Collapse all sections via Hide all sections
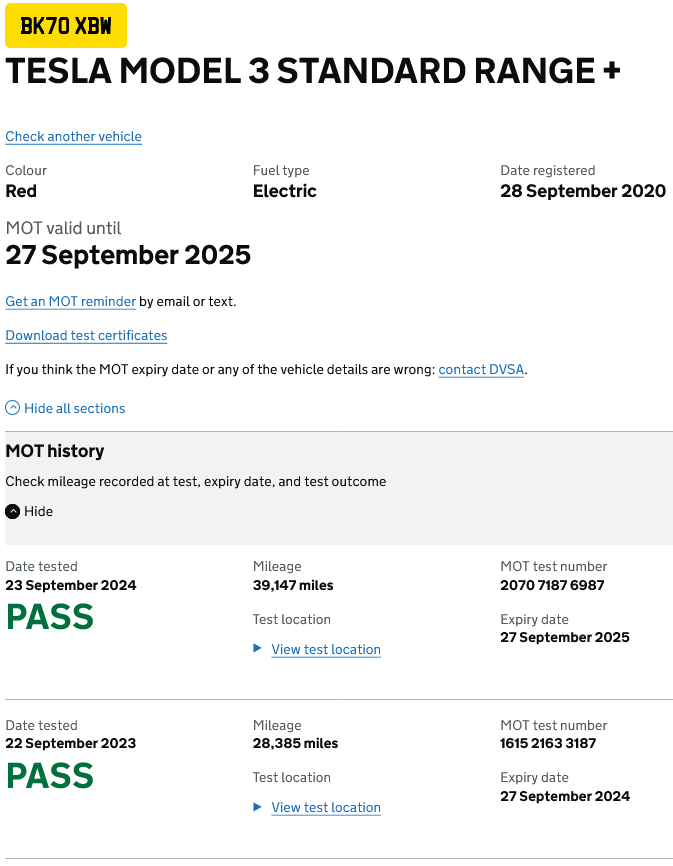673x866 pixels. coord(75,408)
